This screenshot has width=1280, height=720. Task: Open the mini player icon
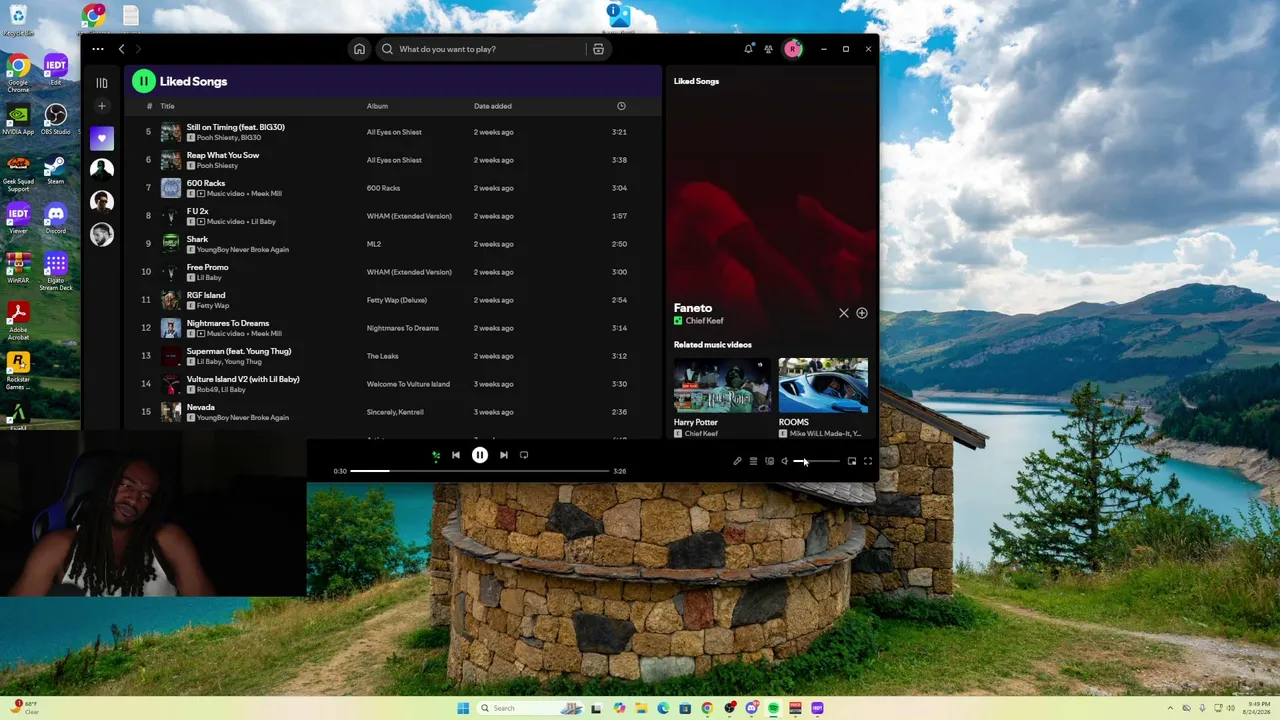pyautogui.click(x=852, y=461)
